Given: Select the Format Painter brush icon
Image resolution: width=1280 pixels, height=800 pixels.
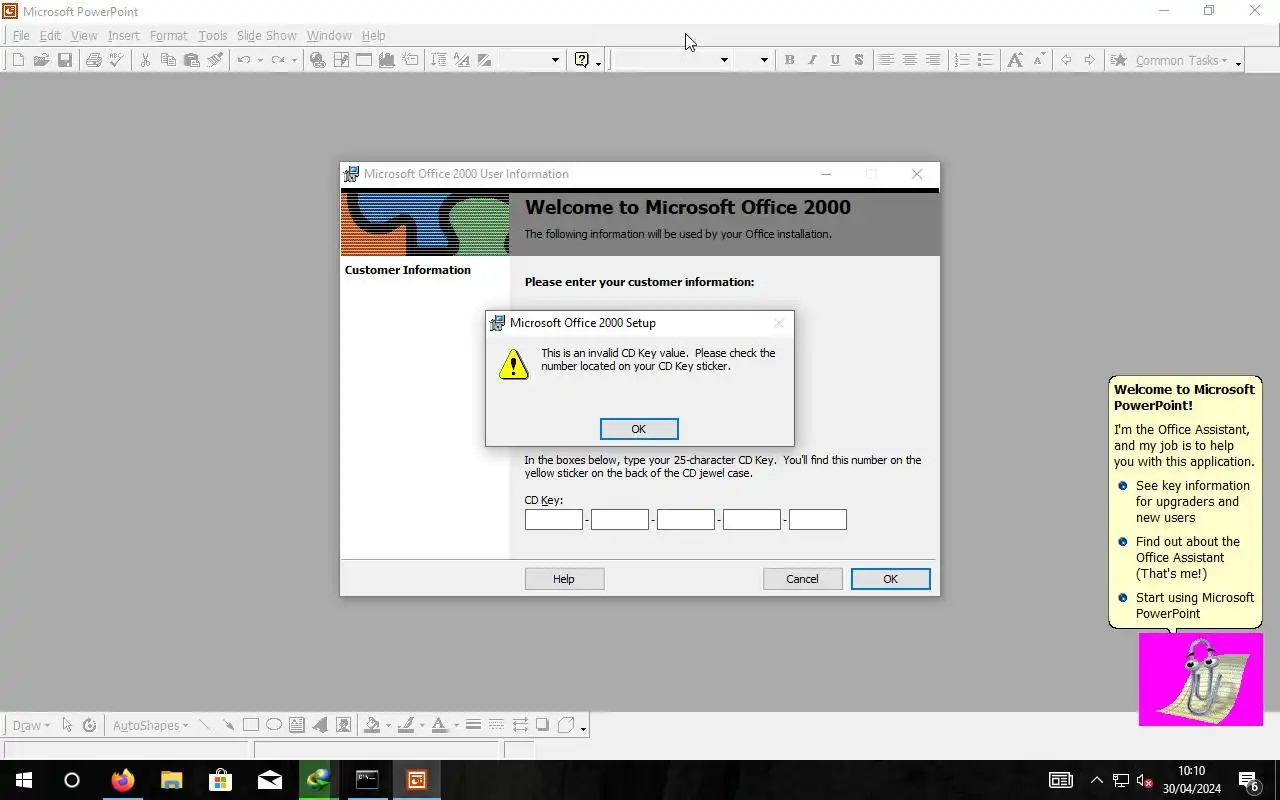Looking at the screenshot, I should (x=215, y=60).
